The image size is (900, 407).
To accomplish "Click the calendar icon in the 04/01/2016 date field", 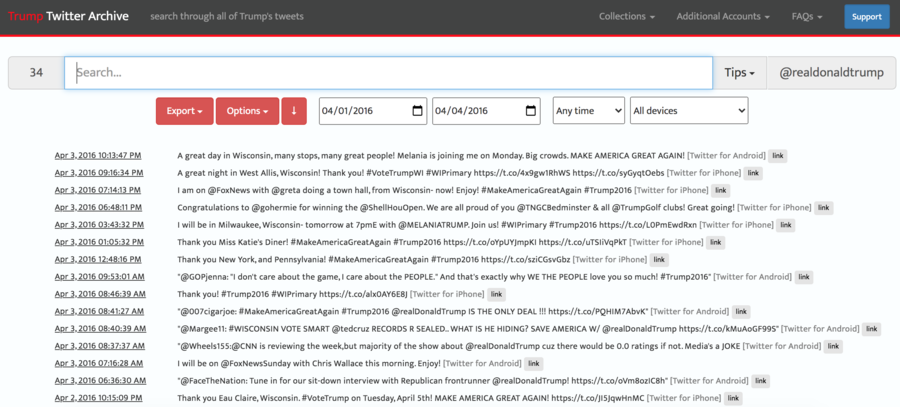I will click(417, 111).
